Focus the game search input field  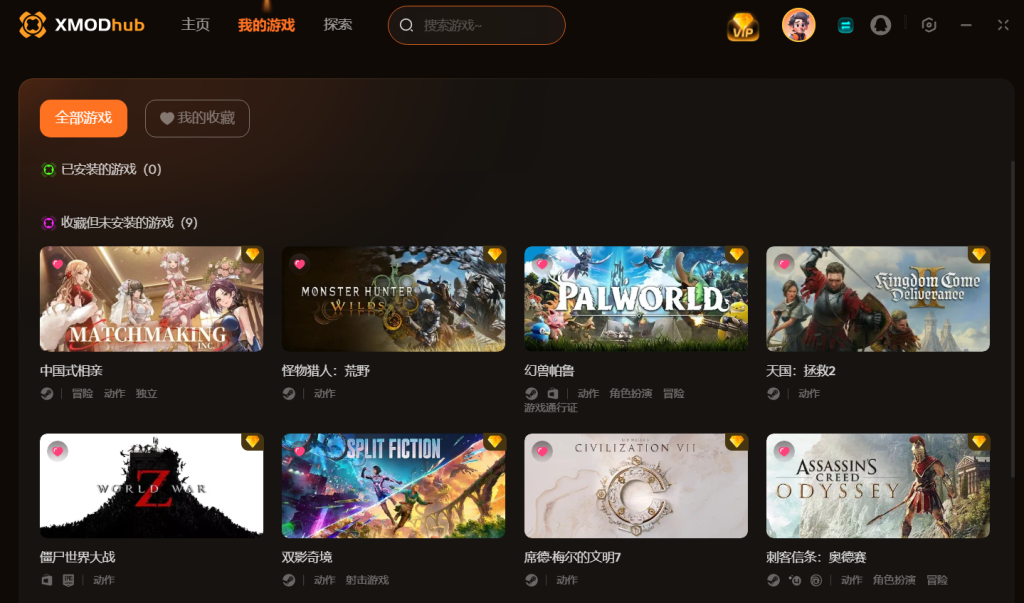477,25
